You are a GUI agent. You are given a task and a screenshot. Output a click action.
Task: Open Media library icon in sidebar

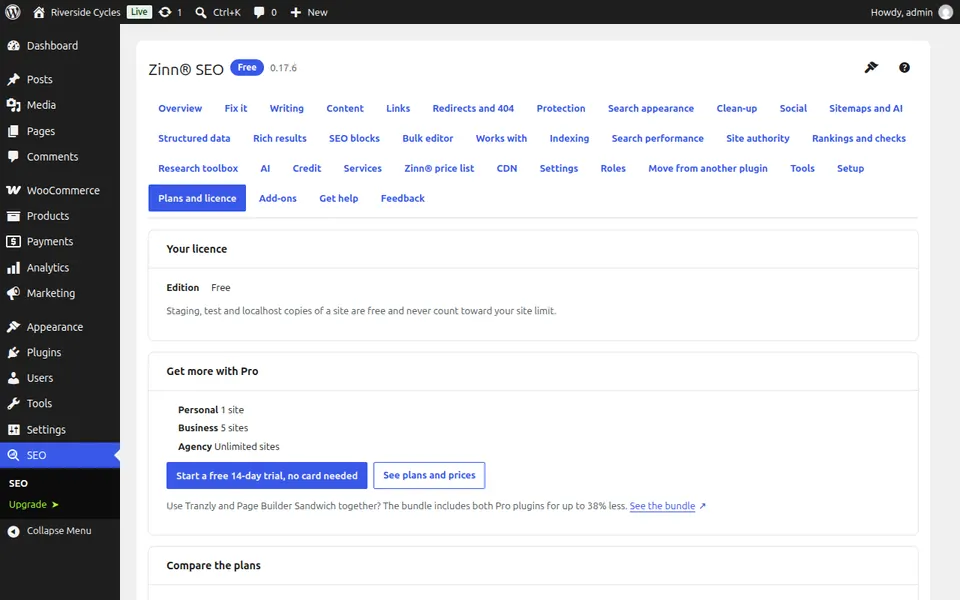coord(13,105)
